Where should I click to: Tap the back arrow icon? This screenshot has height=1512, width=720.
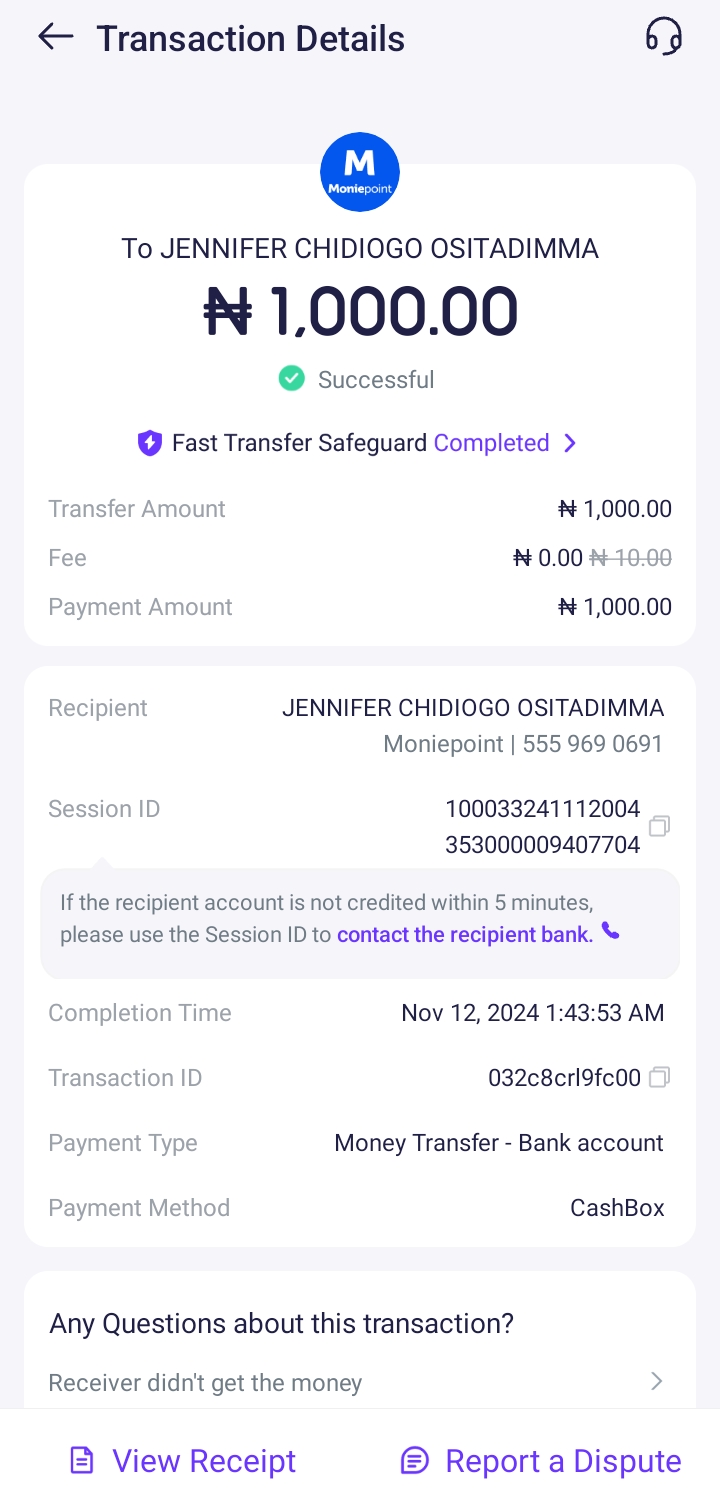click(x=56, y=37)
